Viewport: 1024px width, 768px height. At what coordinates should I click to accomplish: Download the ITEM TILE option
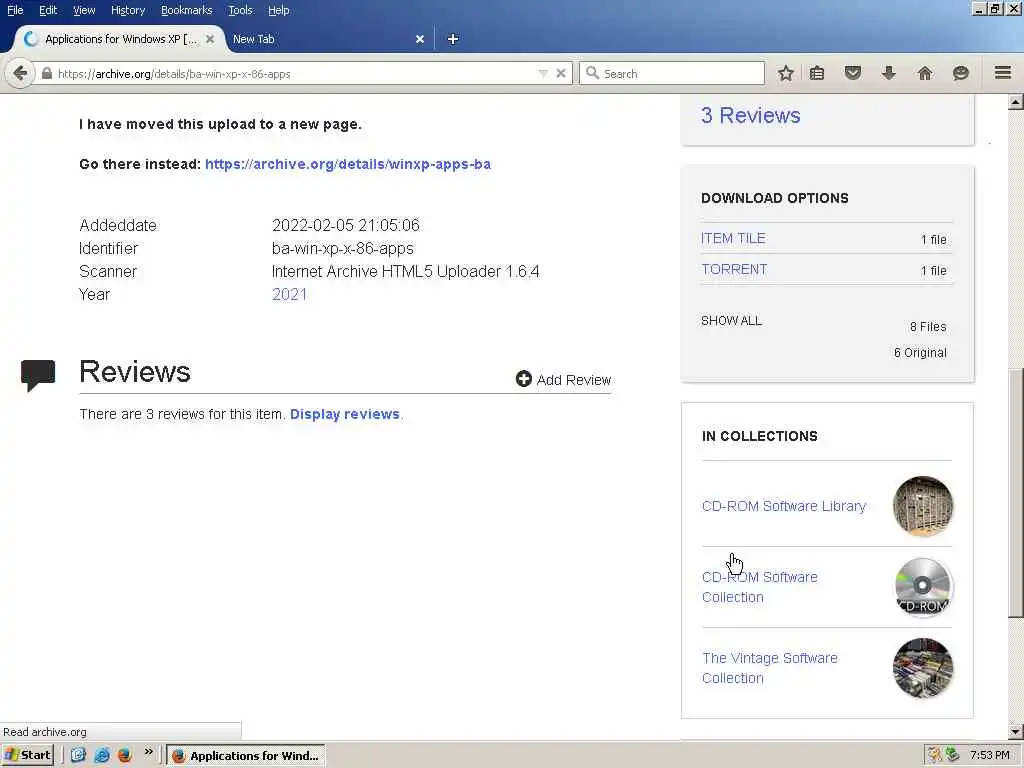coord(733,238)
